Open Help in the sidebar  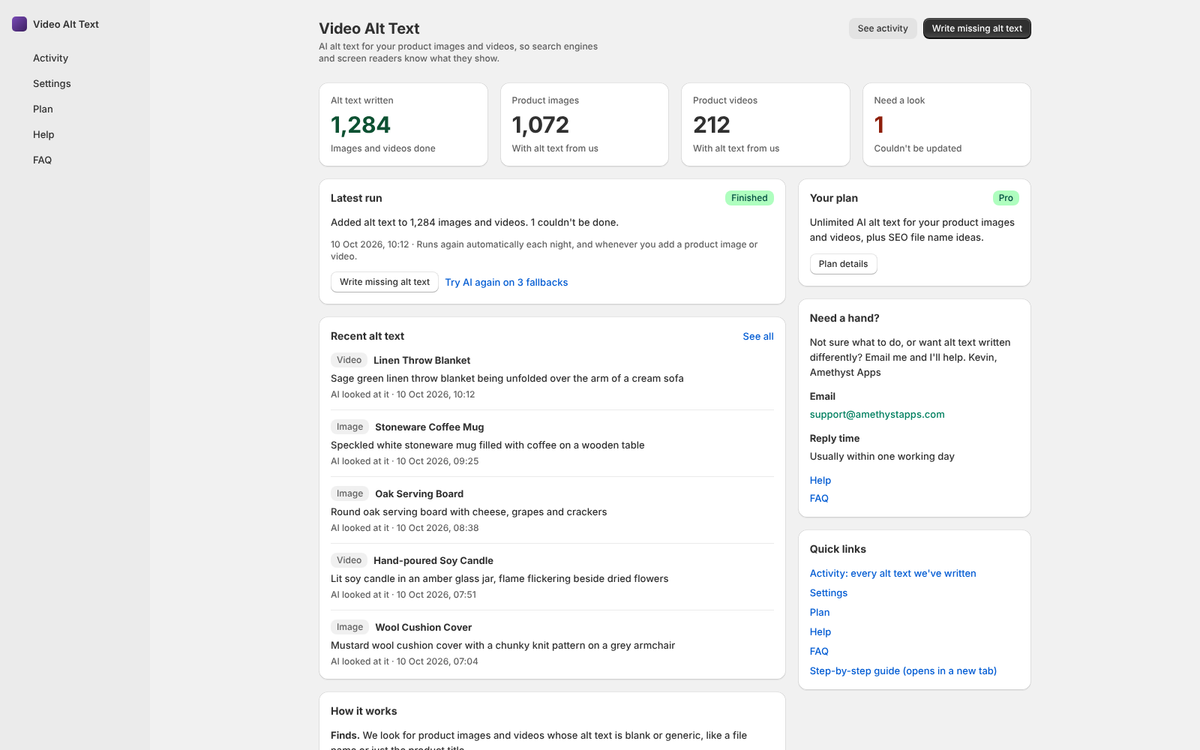click(44, 135)
